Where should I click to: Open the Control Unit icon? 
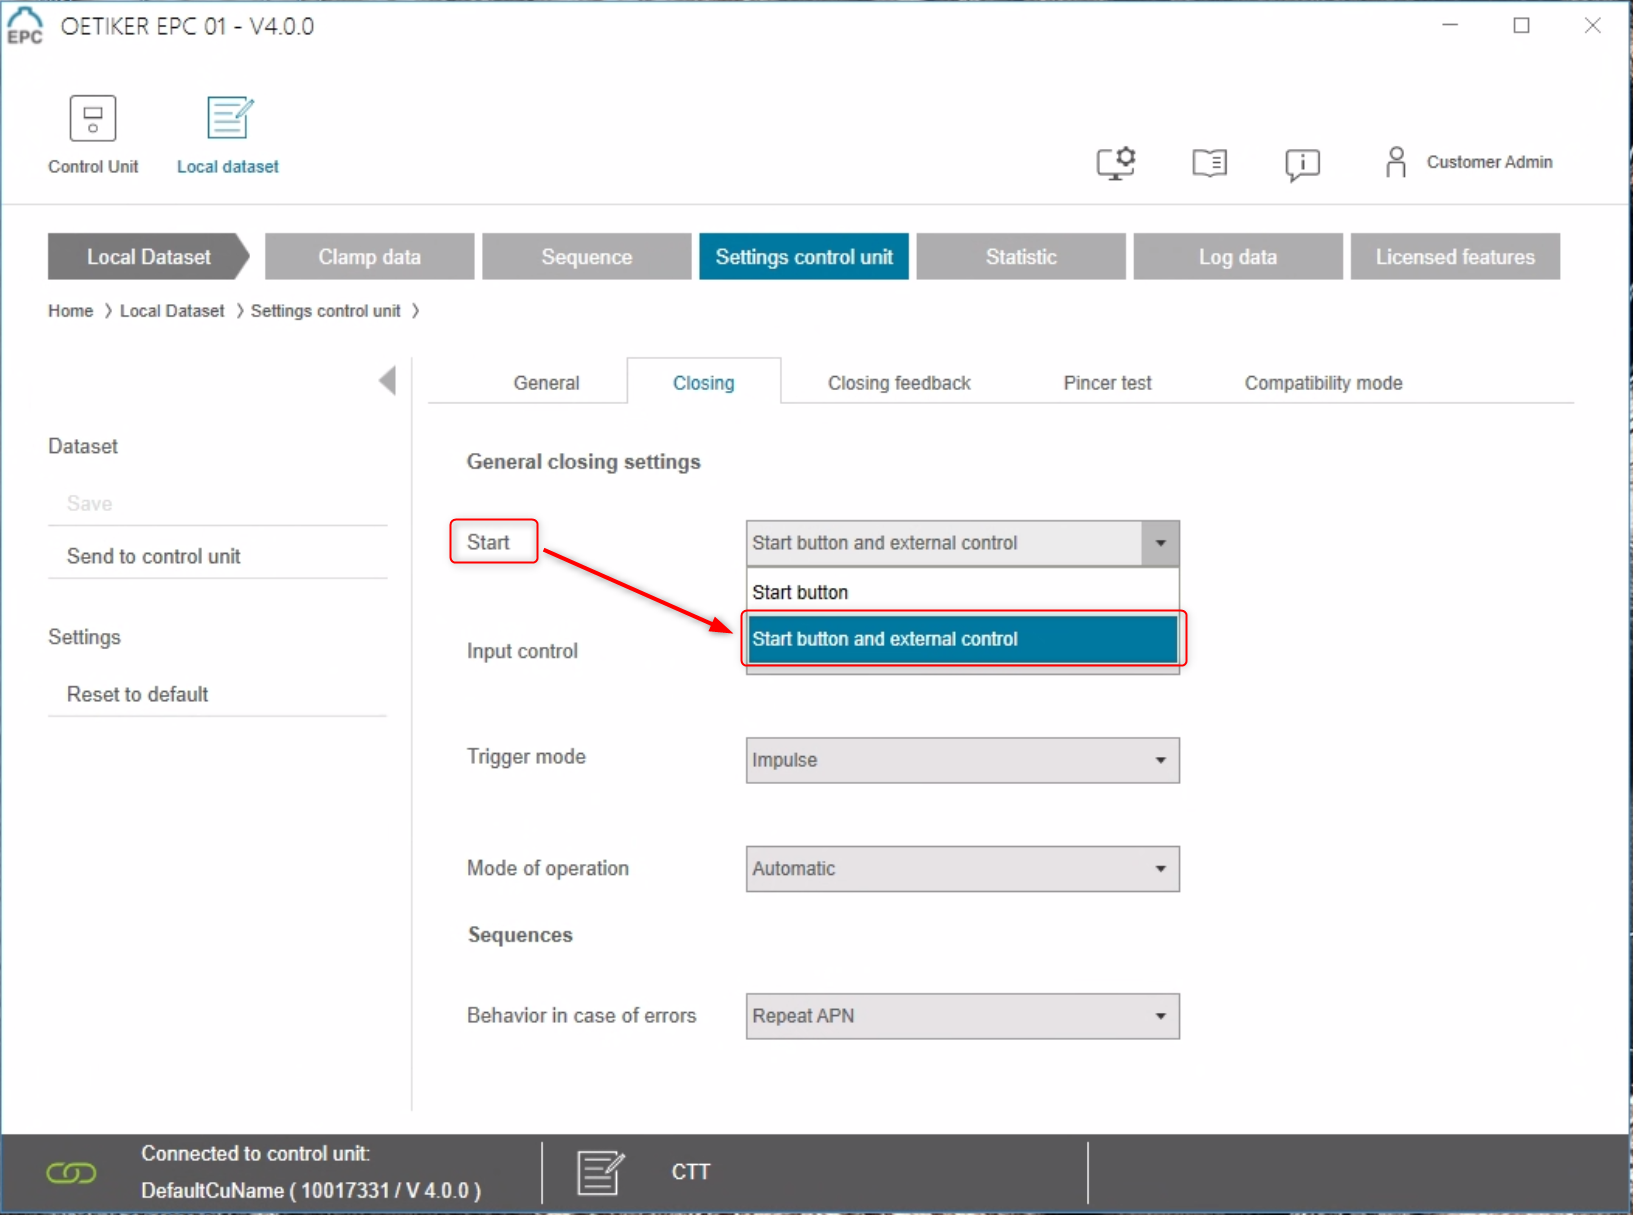coord(93,119)
